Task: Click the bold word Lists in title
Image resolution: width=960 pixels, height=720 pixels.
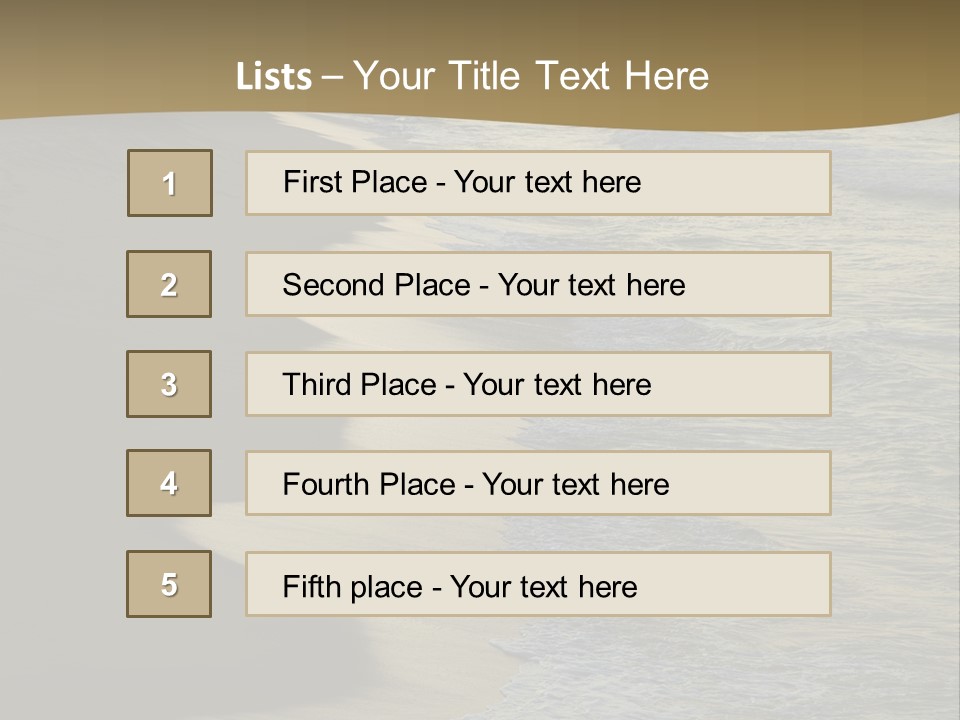Action: tap(274, 77)
